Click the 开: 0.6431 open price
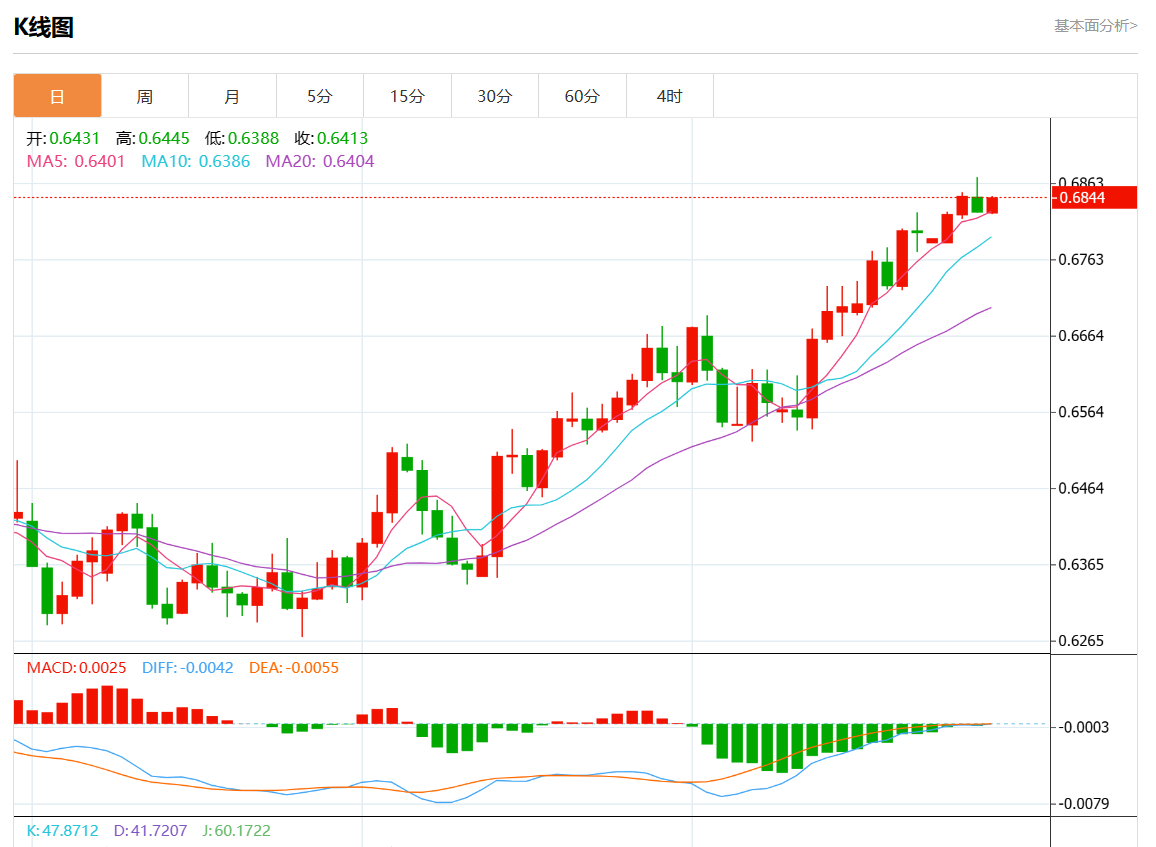This screenshot has width=1156, height=847. click(x=63, y=139)
